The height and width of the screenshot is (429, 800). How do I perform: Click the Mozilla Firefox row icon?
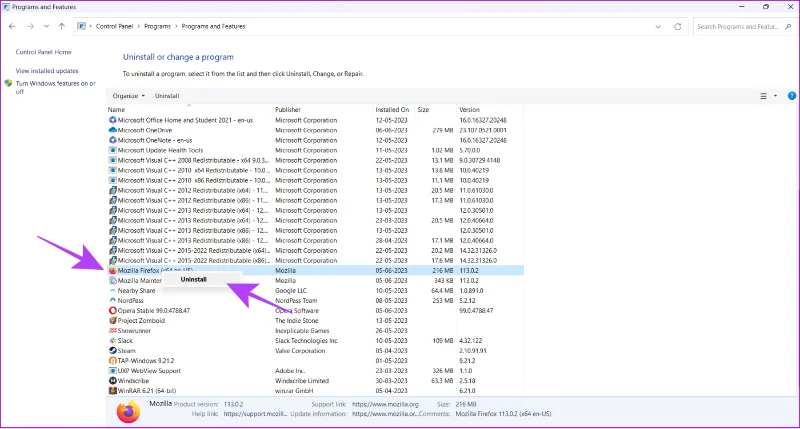coord(112,270)
